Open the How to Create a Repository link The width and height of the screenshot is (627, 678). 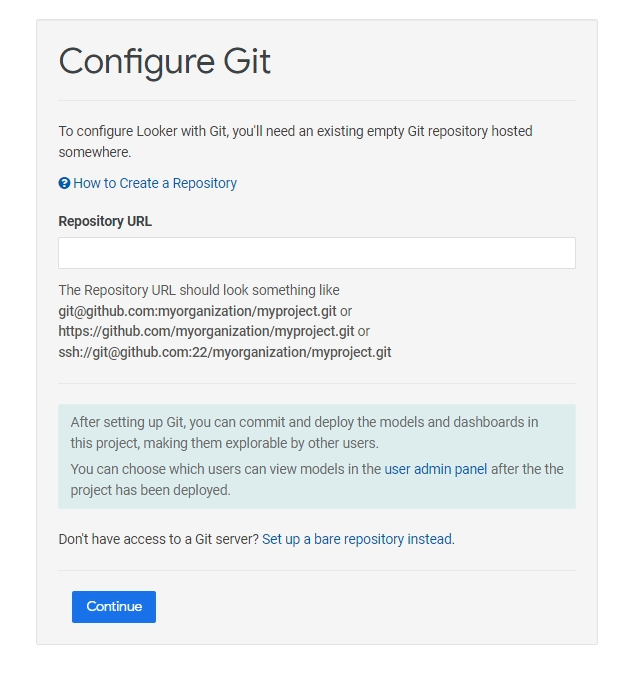coord(155,183)
